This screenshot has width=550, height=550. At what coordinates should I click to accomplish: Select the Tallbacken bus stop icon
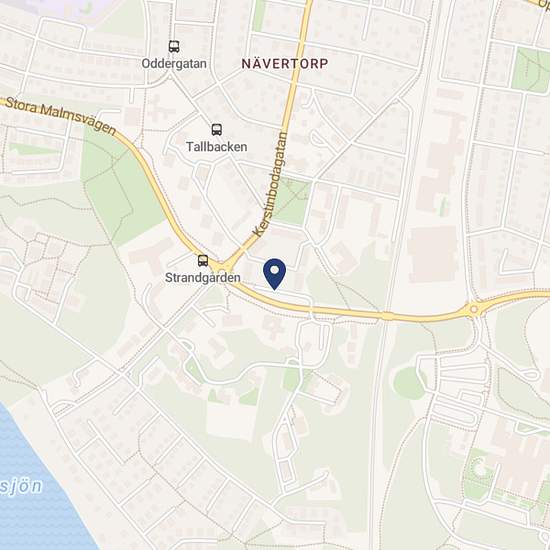(217, 129)
